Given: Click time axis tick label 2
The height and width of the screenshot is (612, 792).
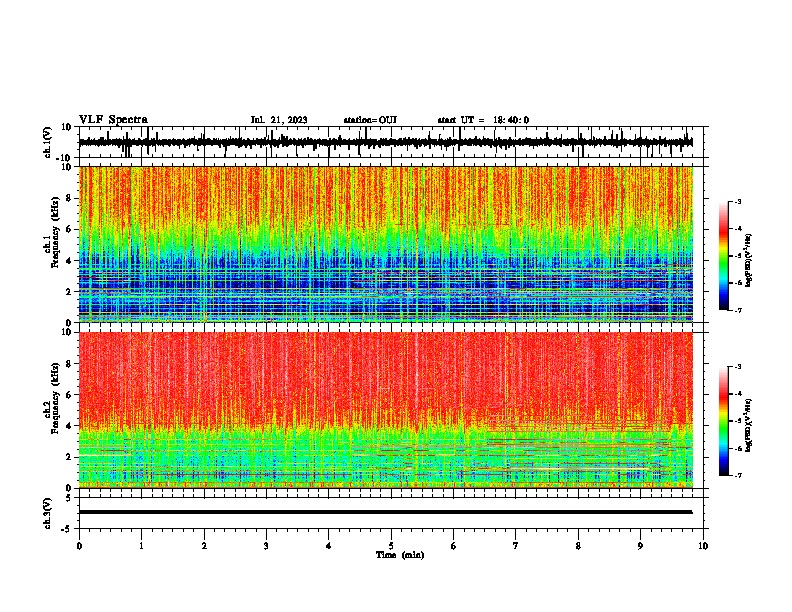Looking at the screenshot, I should (x=204, y=546).
